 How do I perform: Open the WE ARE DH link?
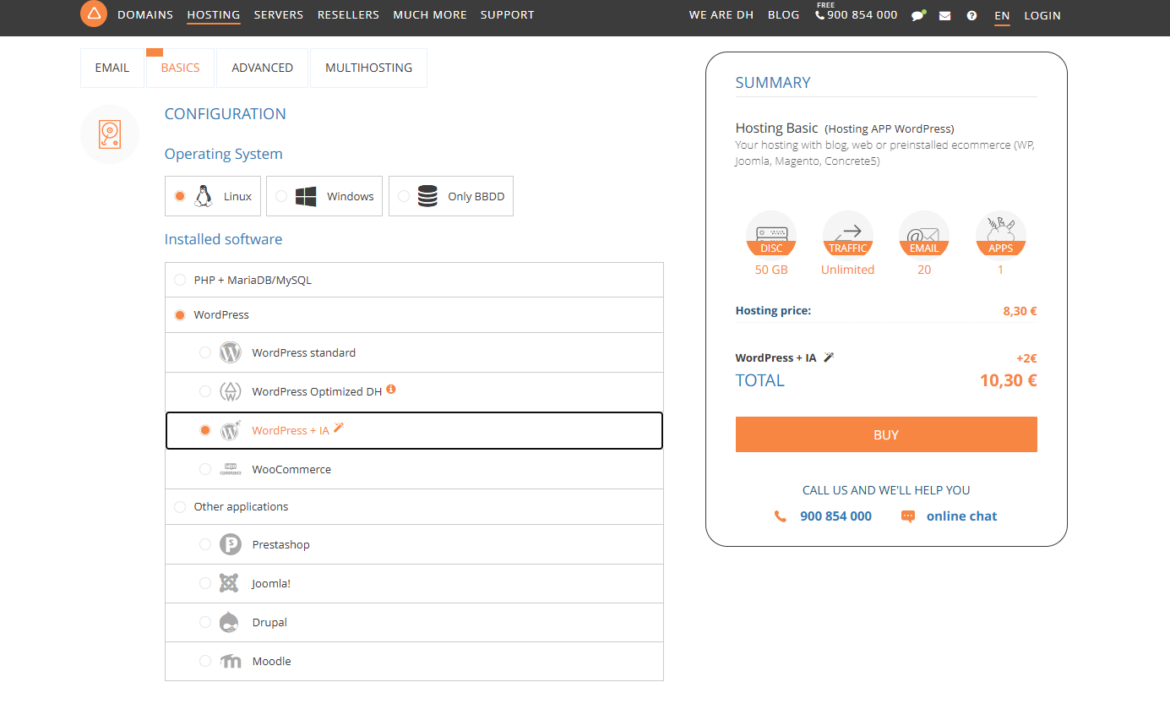tap(721, 15)
